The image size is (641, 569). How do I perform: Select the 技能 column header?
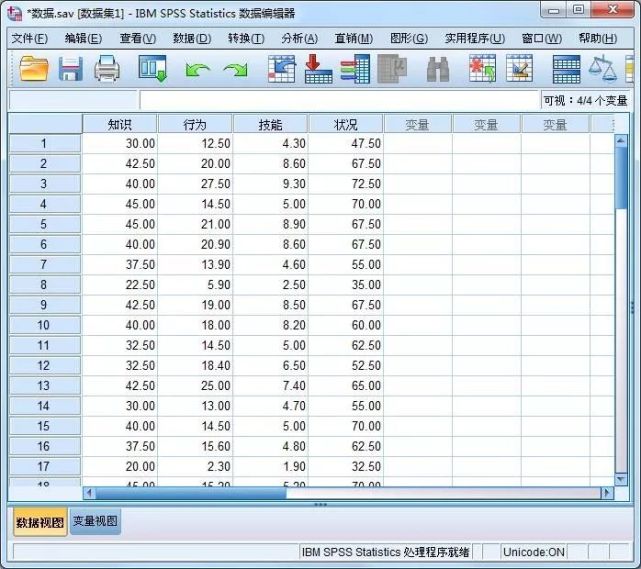(x=270, y=124)
